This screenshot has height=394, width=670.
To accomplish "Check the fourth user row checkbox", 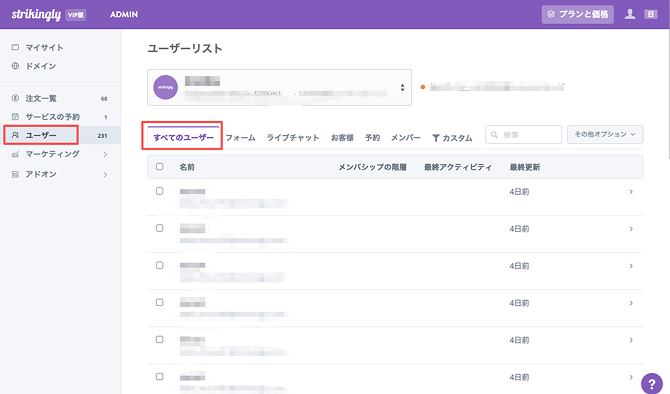I will [159, 302].
